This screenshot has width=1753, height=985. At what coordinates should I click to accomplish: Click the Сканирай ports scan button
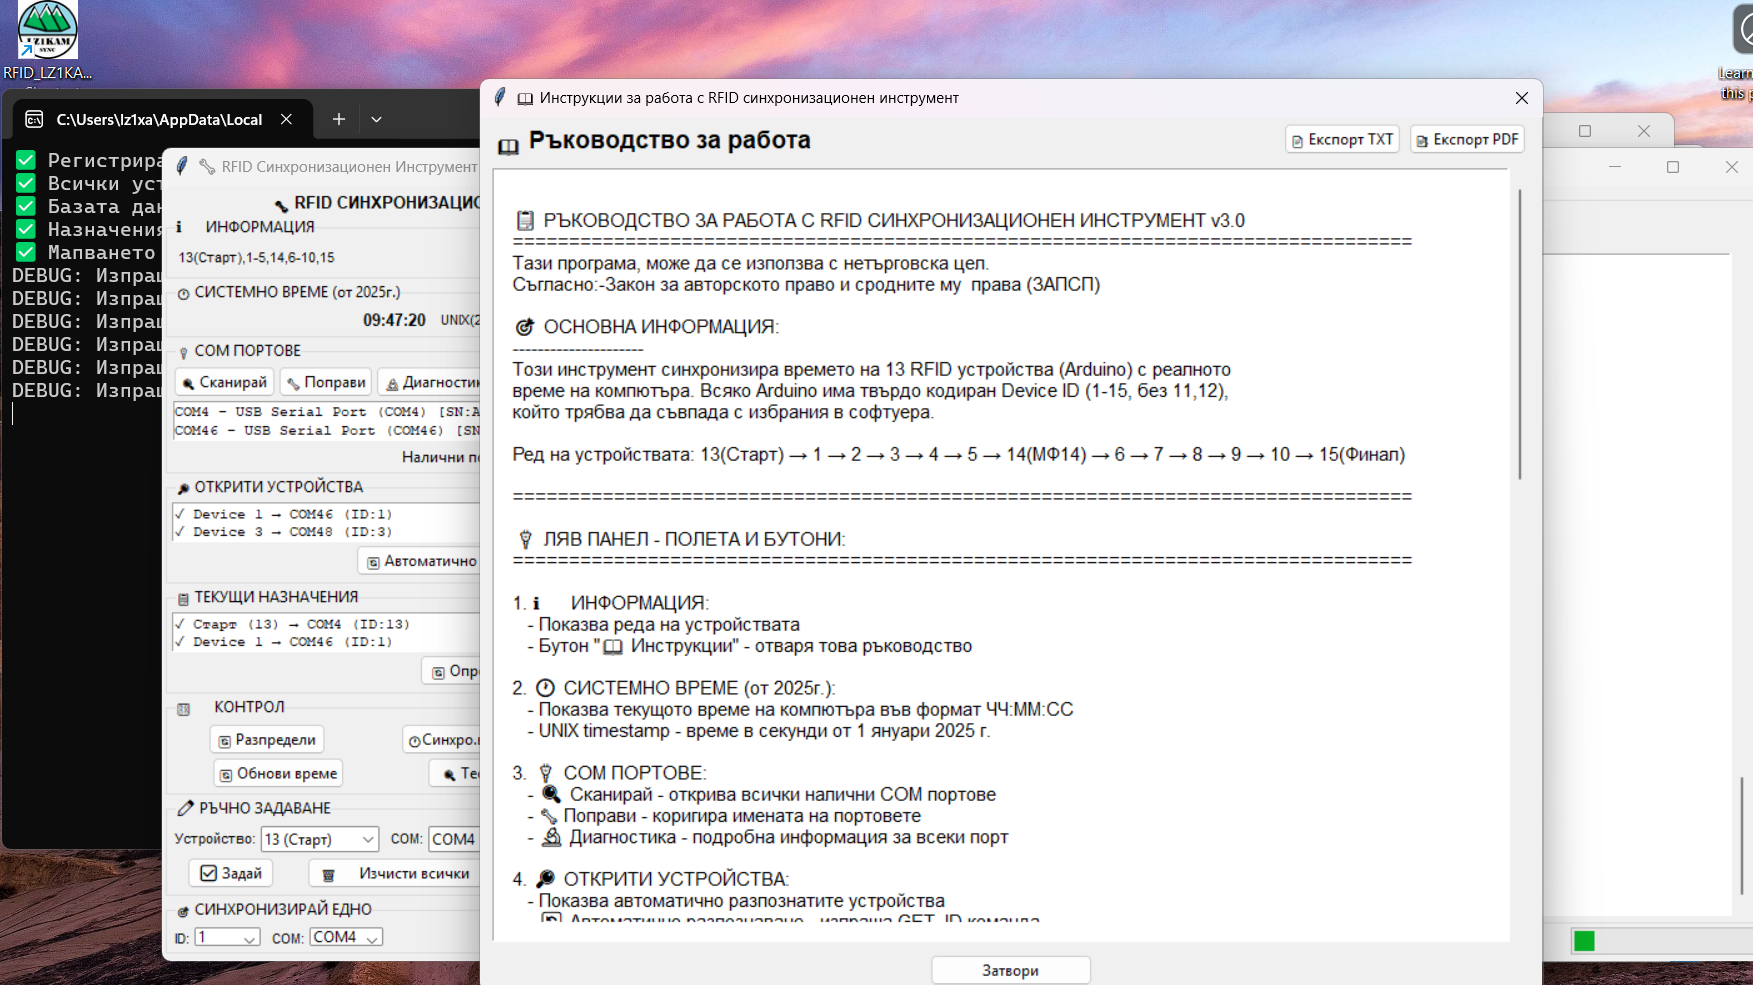[x=225, y=382]
